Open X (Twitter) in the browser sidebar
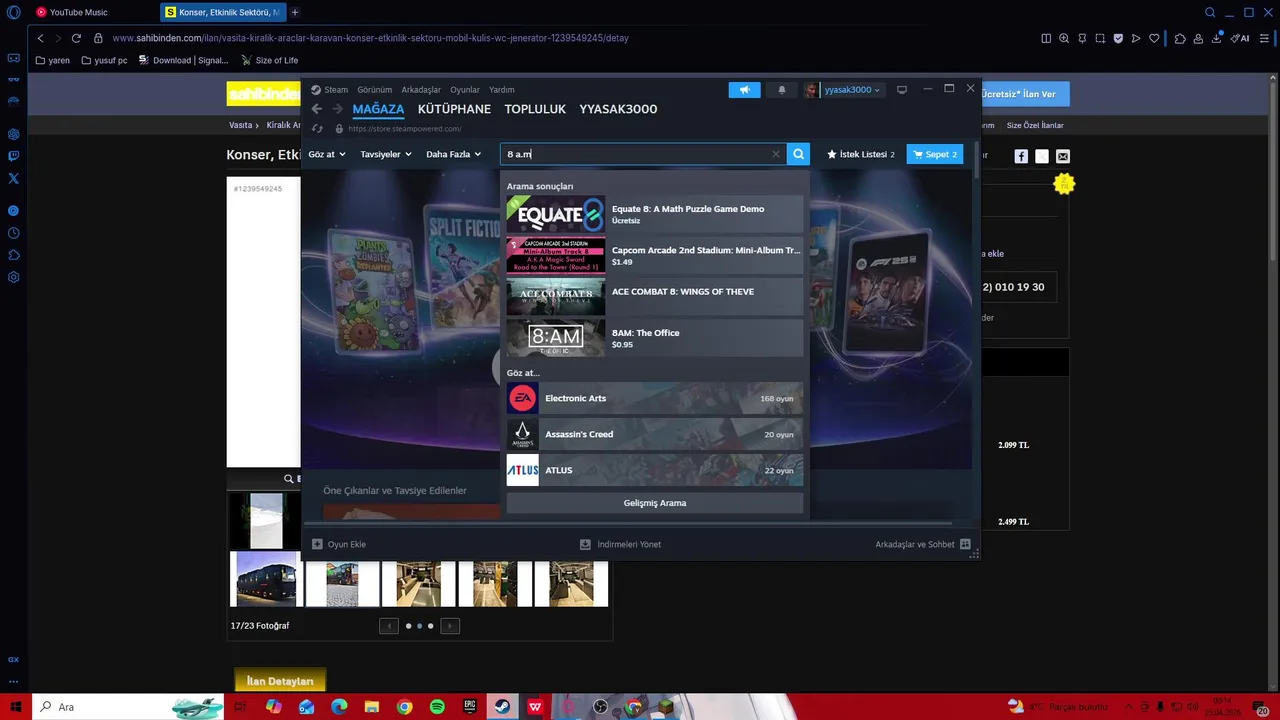Image resolution: width=1280 pixels, height=720 pixels. coord(13,178)
